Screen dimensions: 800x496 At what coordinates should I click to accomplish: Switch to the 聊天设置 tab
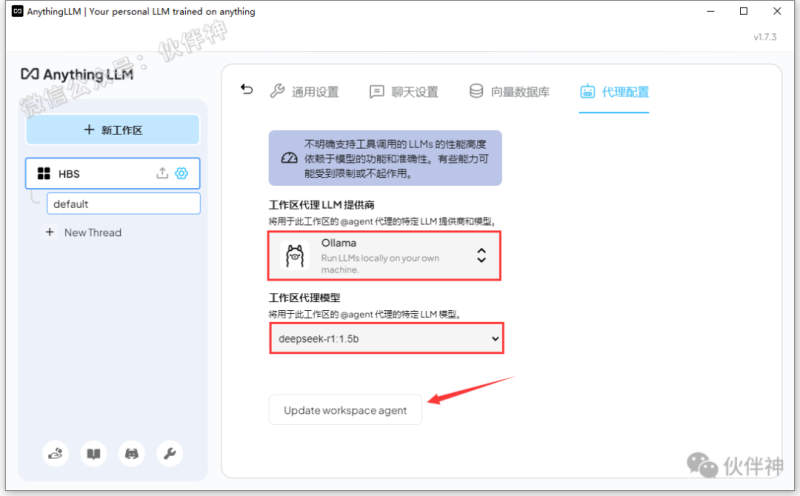(403, 92)
